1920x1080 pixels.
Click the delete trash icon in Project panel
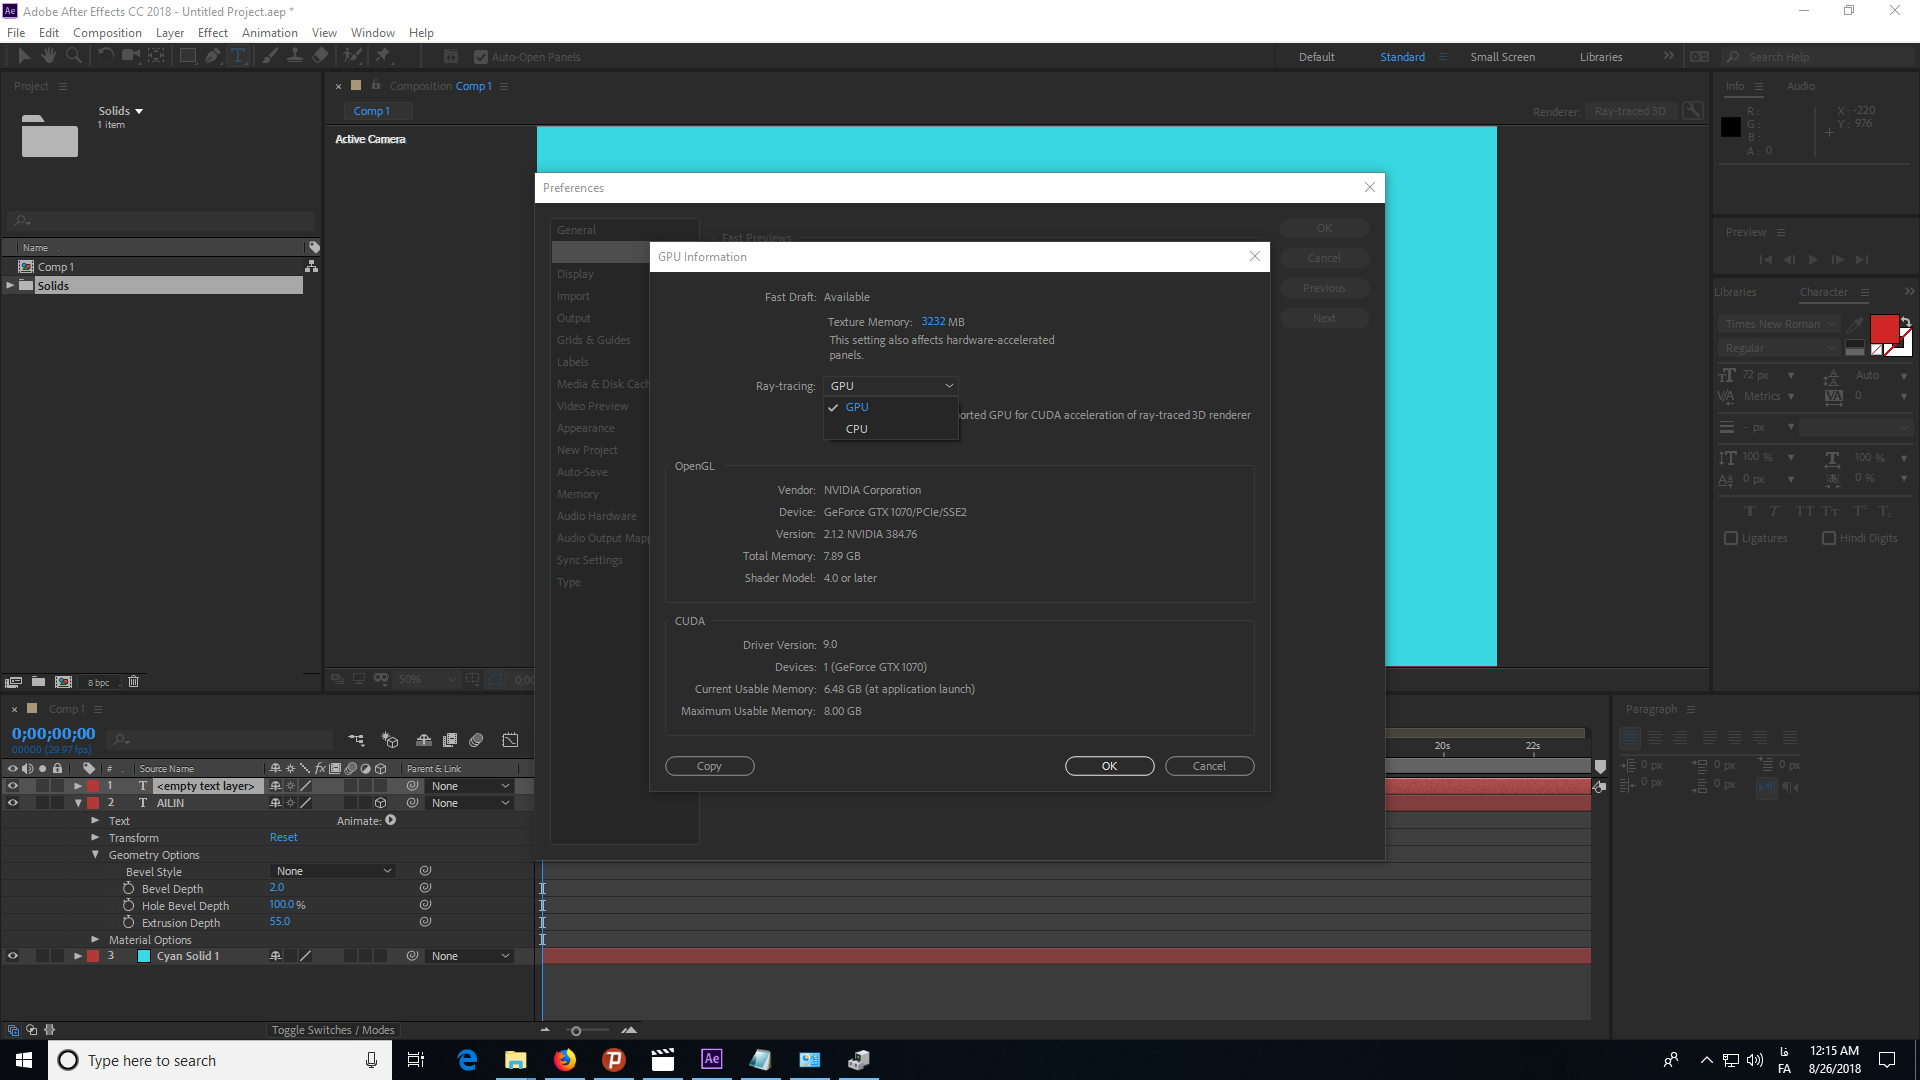[133, 682]
